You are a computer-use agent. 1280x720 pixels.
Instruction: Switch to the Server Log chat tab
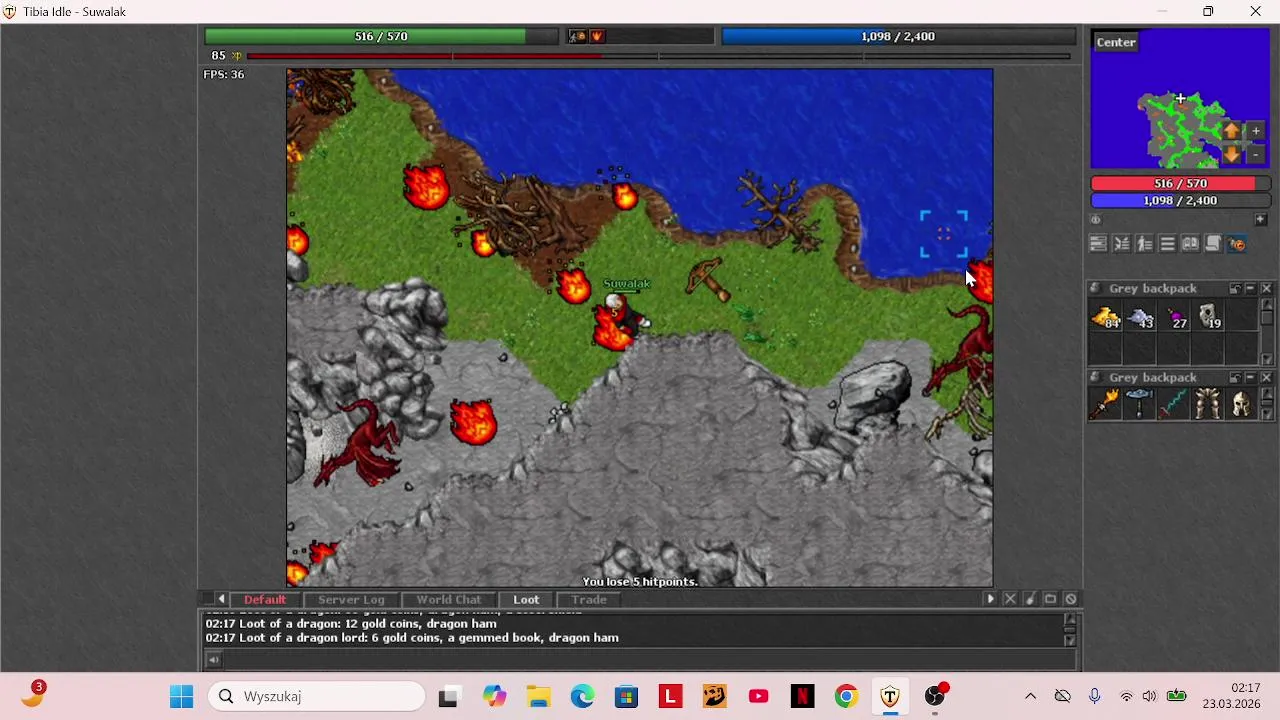[x=351, y=599]
